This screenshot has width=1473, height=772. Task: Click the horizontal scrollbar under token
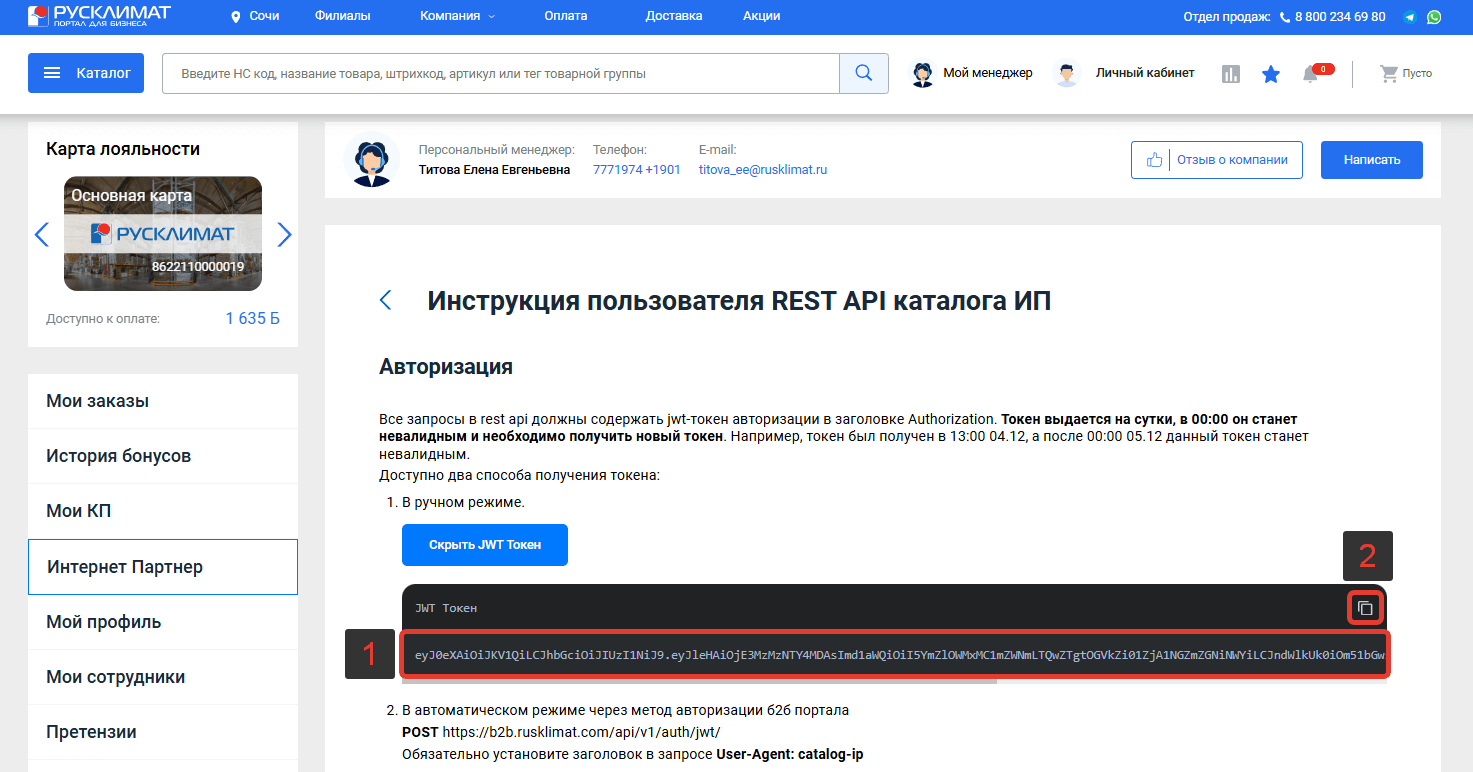point(699,682)
